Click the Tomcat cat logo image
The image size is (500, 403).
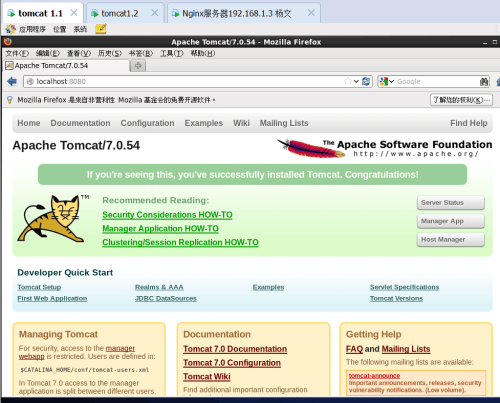(52, 218)
